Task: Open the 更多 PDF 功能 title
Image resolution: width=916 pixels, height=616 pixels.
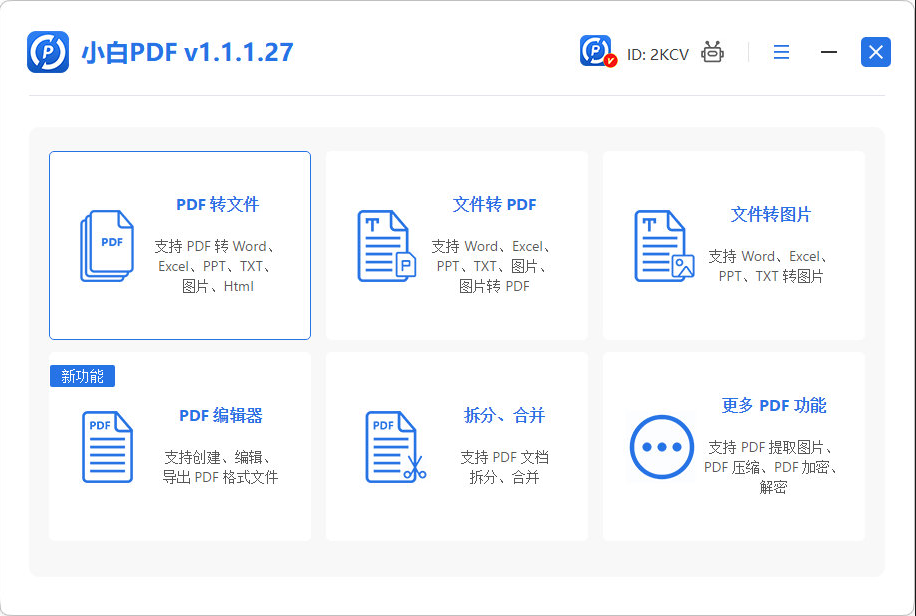Action: pos(774,406)
